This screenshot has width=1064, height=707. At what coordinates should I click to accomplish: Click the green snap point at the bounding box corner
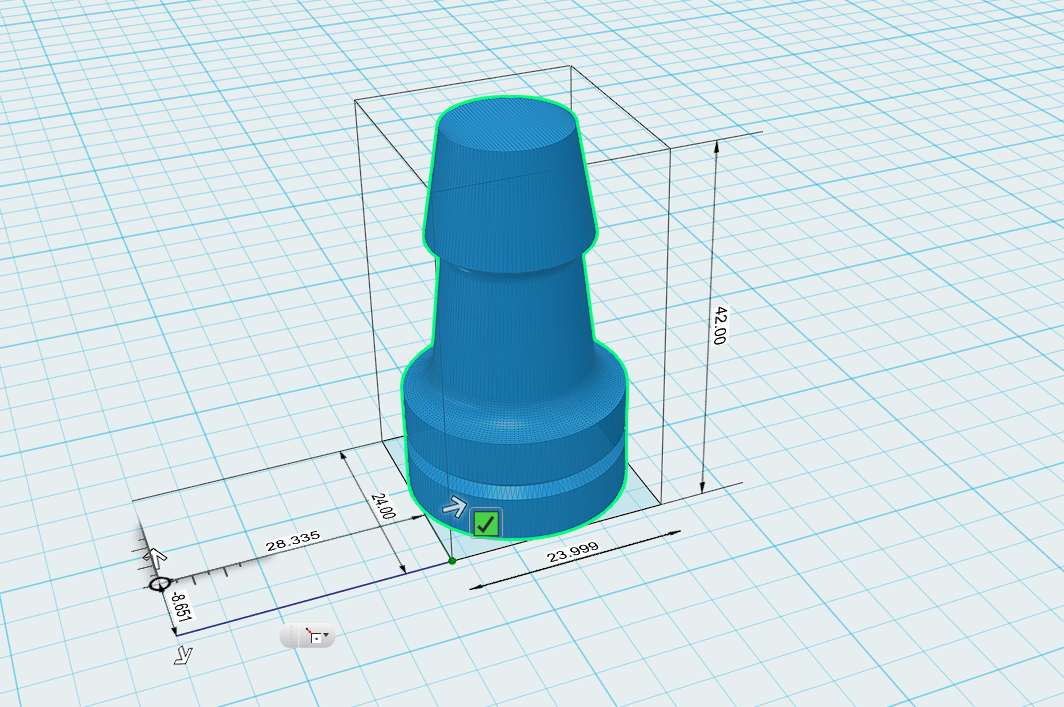click(x=453, y=561)
